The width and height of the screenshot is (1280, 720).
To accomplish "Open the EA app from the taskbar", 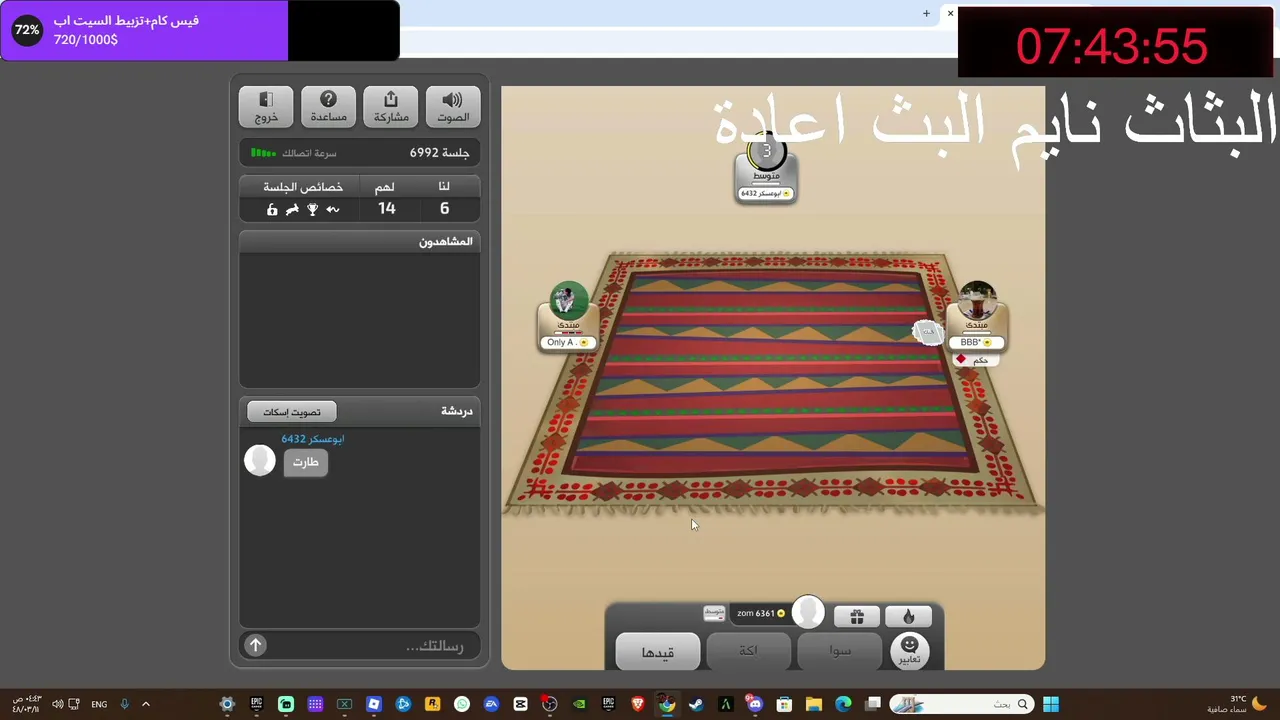I will (491, 704).
